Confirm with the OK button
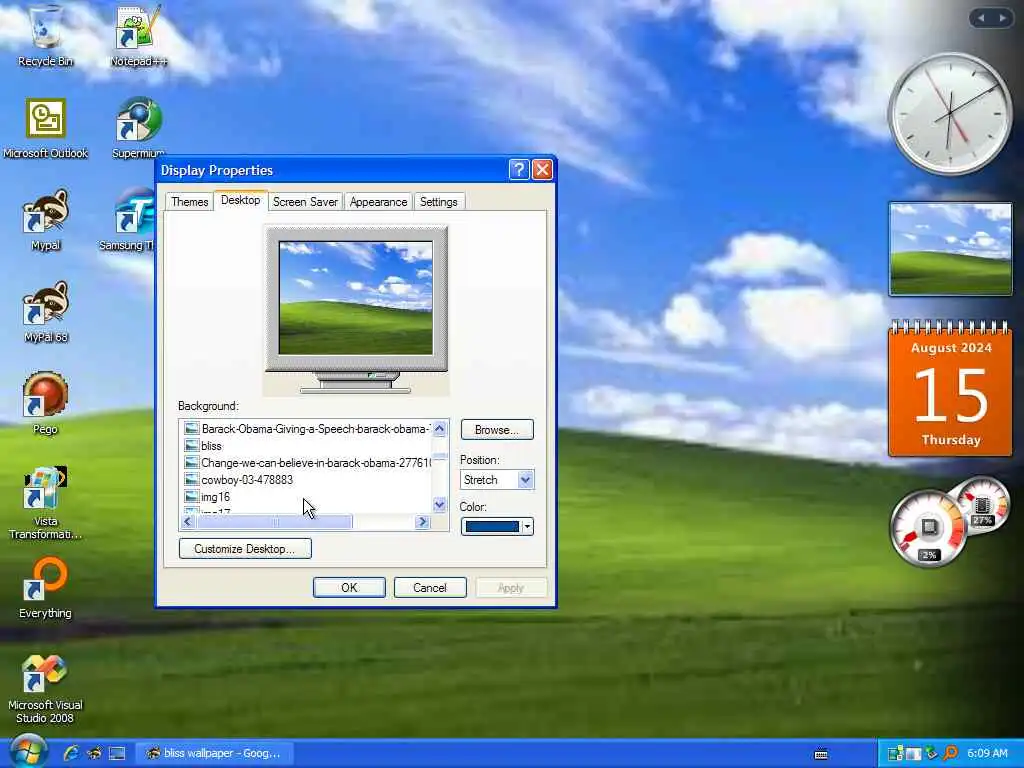 click(349, 588)
